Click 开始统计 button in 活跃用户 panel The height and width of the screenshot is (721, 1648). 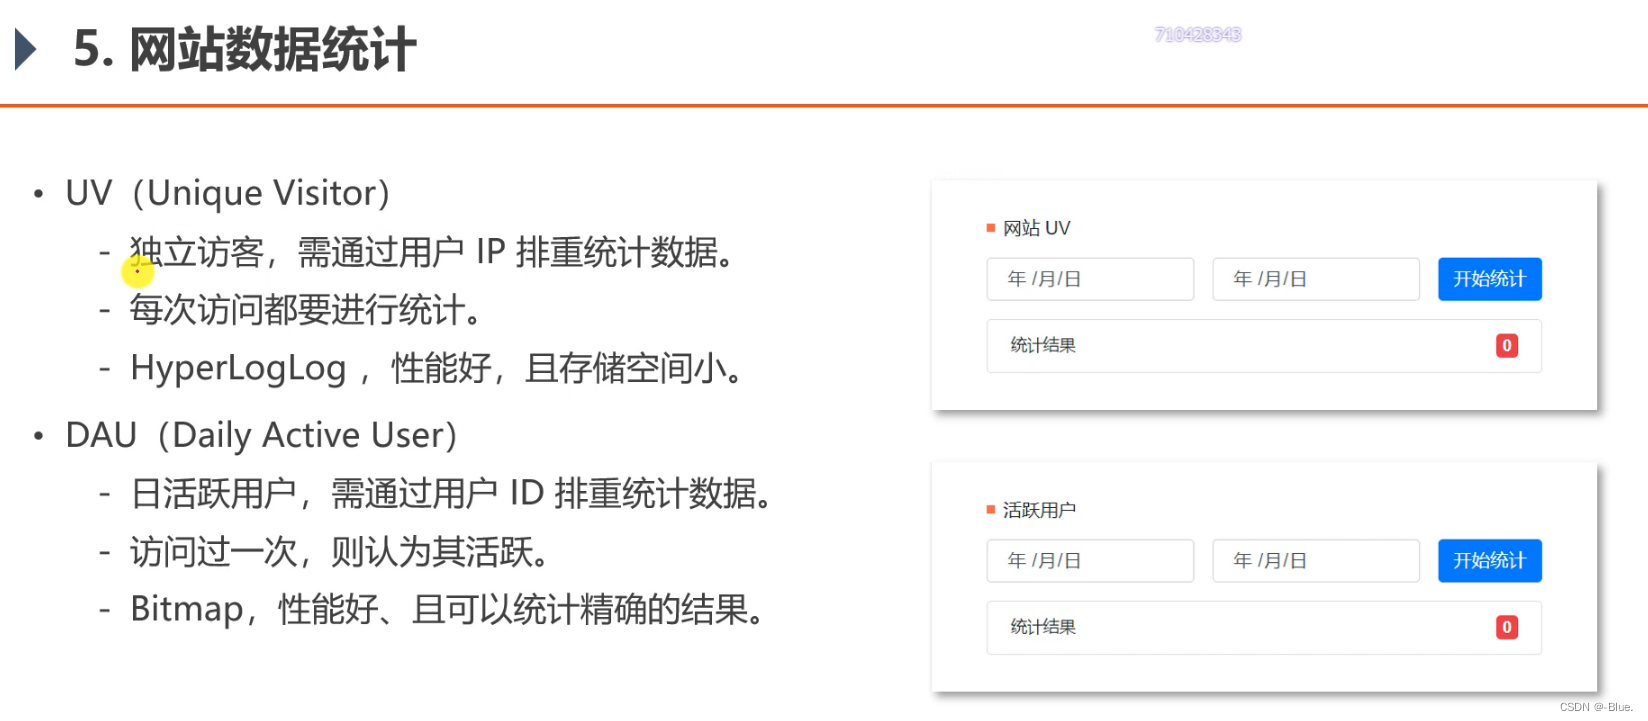1490,561
